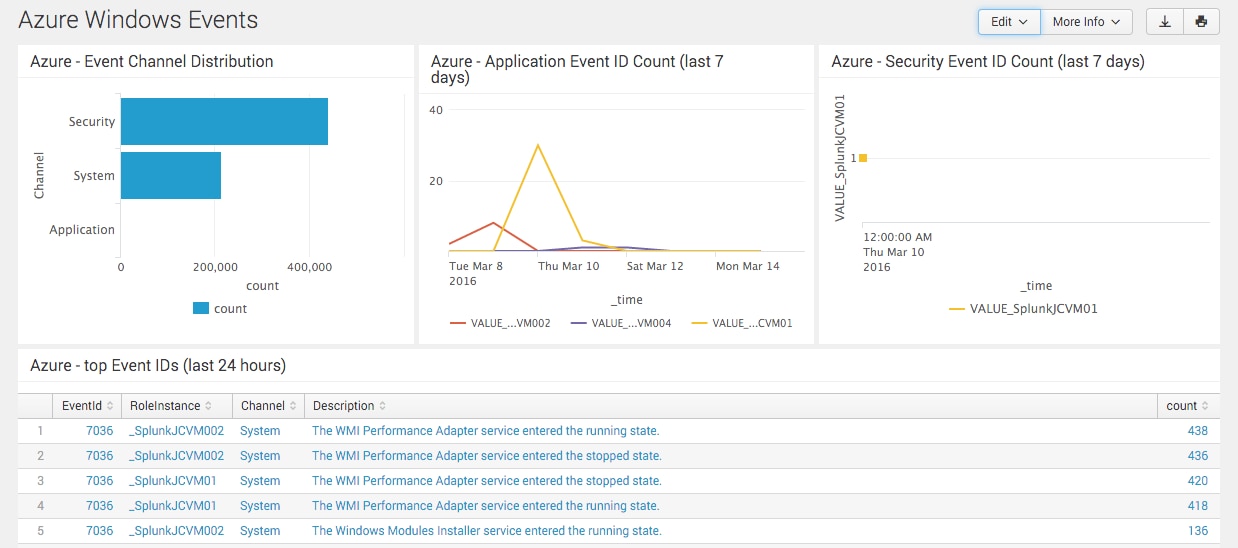This screenshot has width=1238, height=548.
Task: Click the download export icon
Action: coord(1164,22)
